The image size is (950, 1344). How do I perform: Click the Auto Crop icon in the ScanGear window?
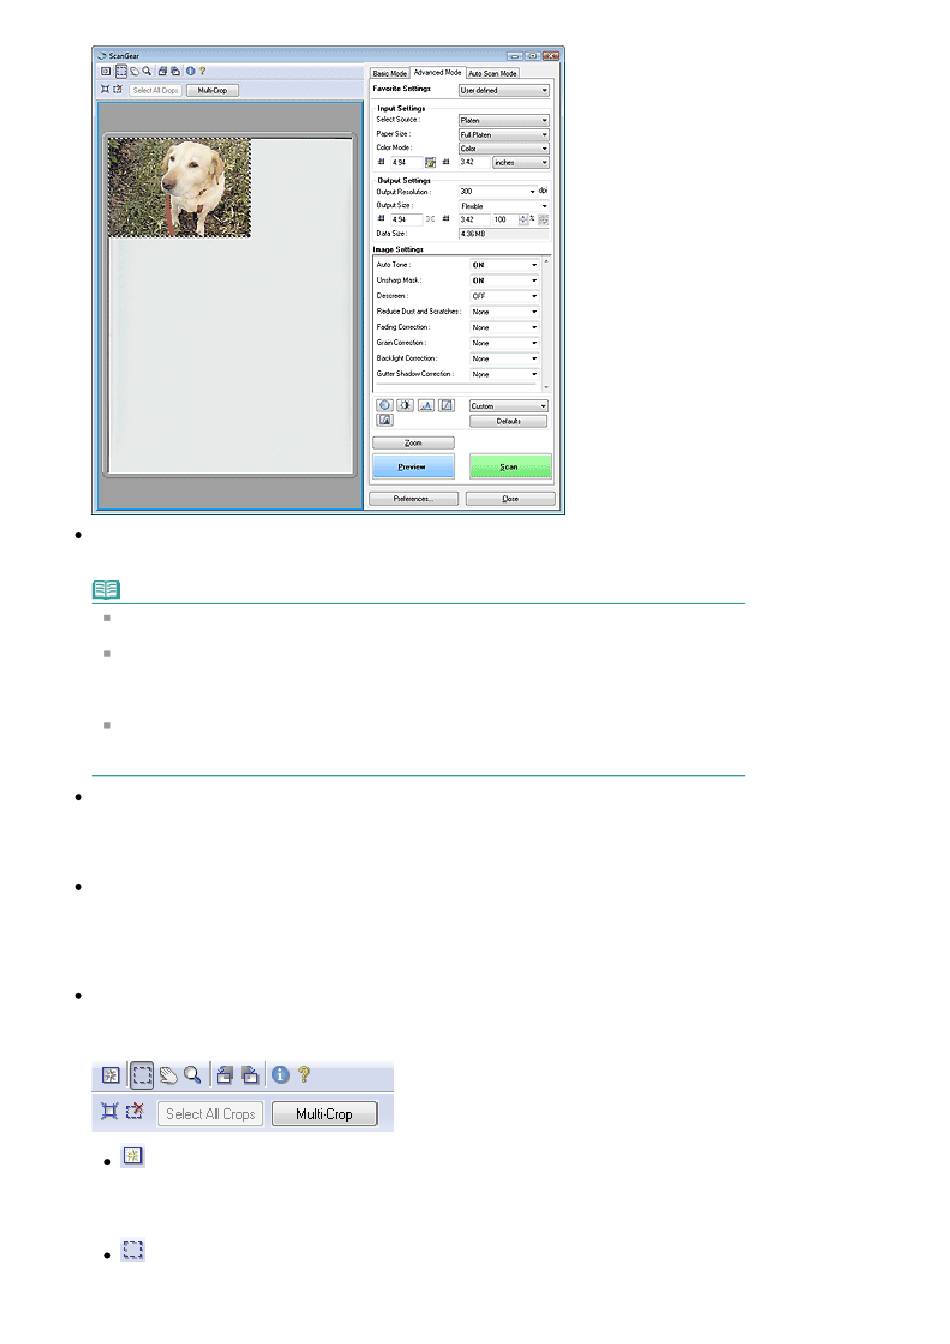[x=105, y=89]
